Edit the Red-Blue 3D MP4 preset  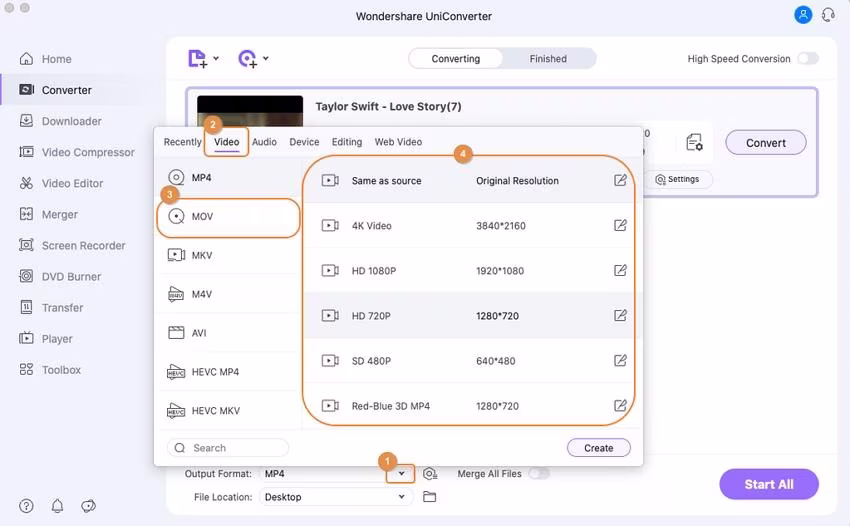click(620, 406)
